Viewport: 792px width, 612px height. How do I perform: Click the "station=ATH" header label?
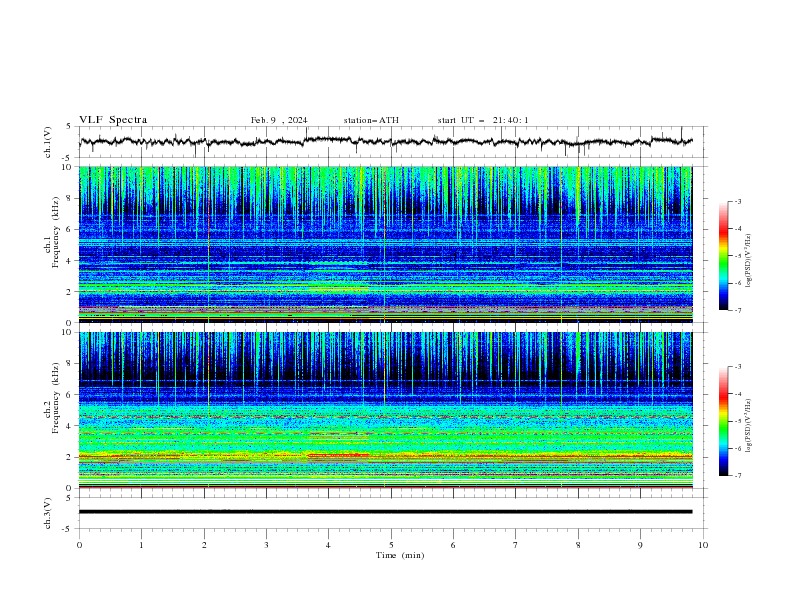tap(371, 120)
